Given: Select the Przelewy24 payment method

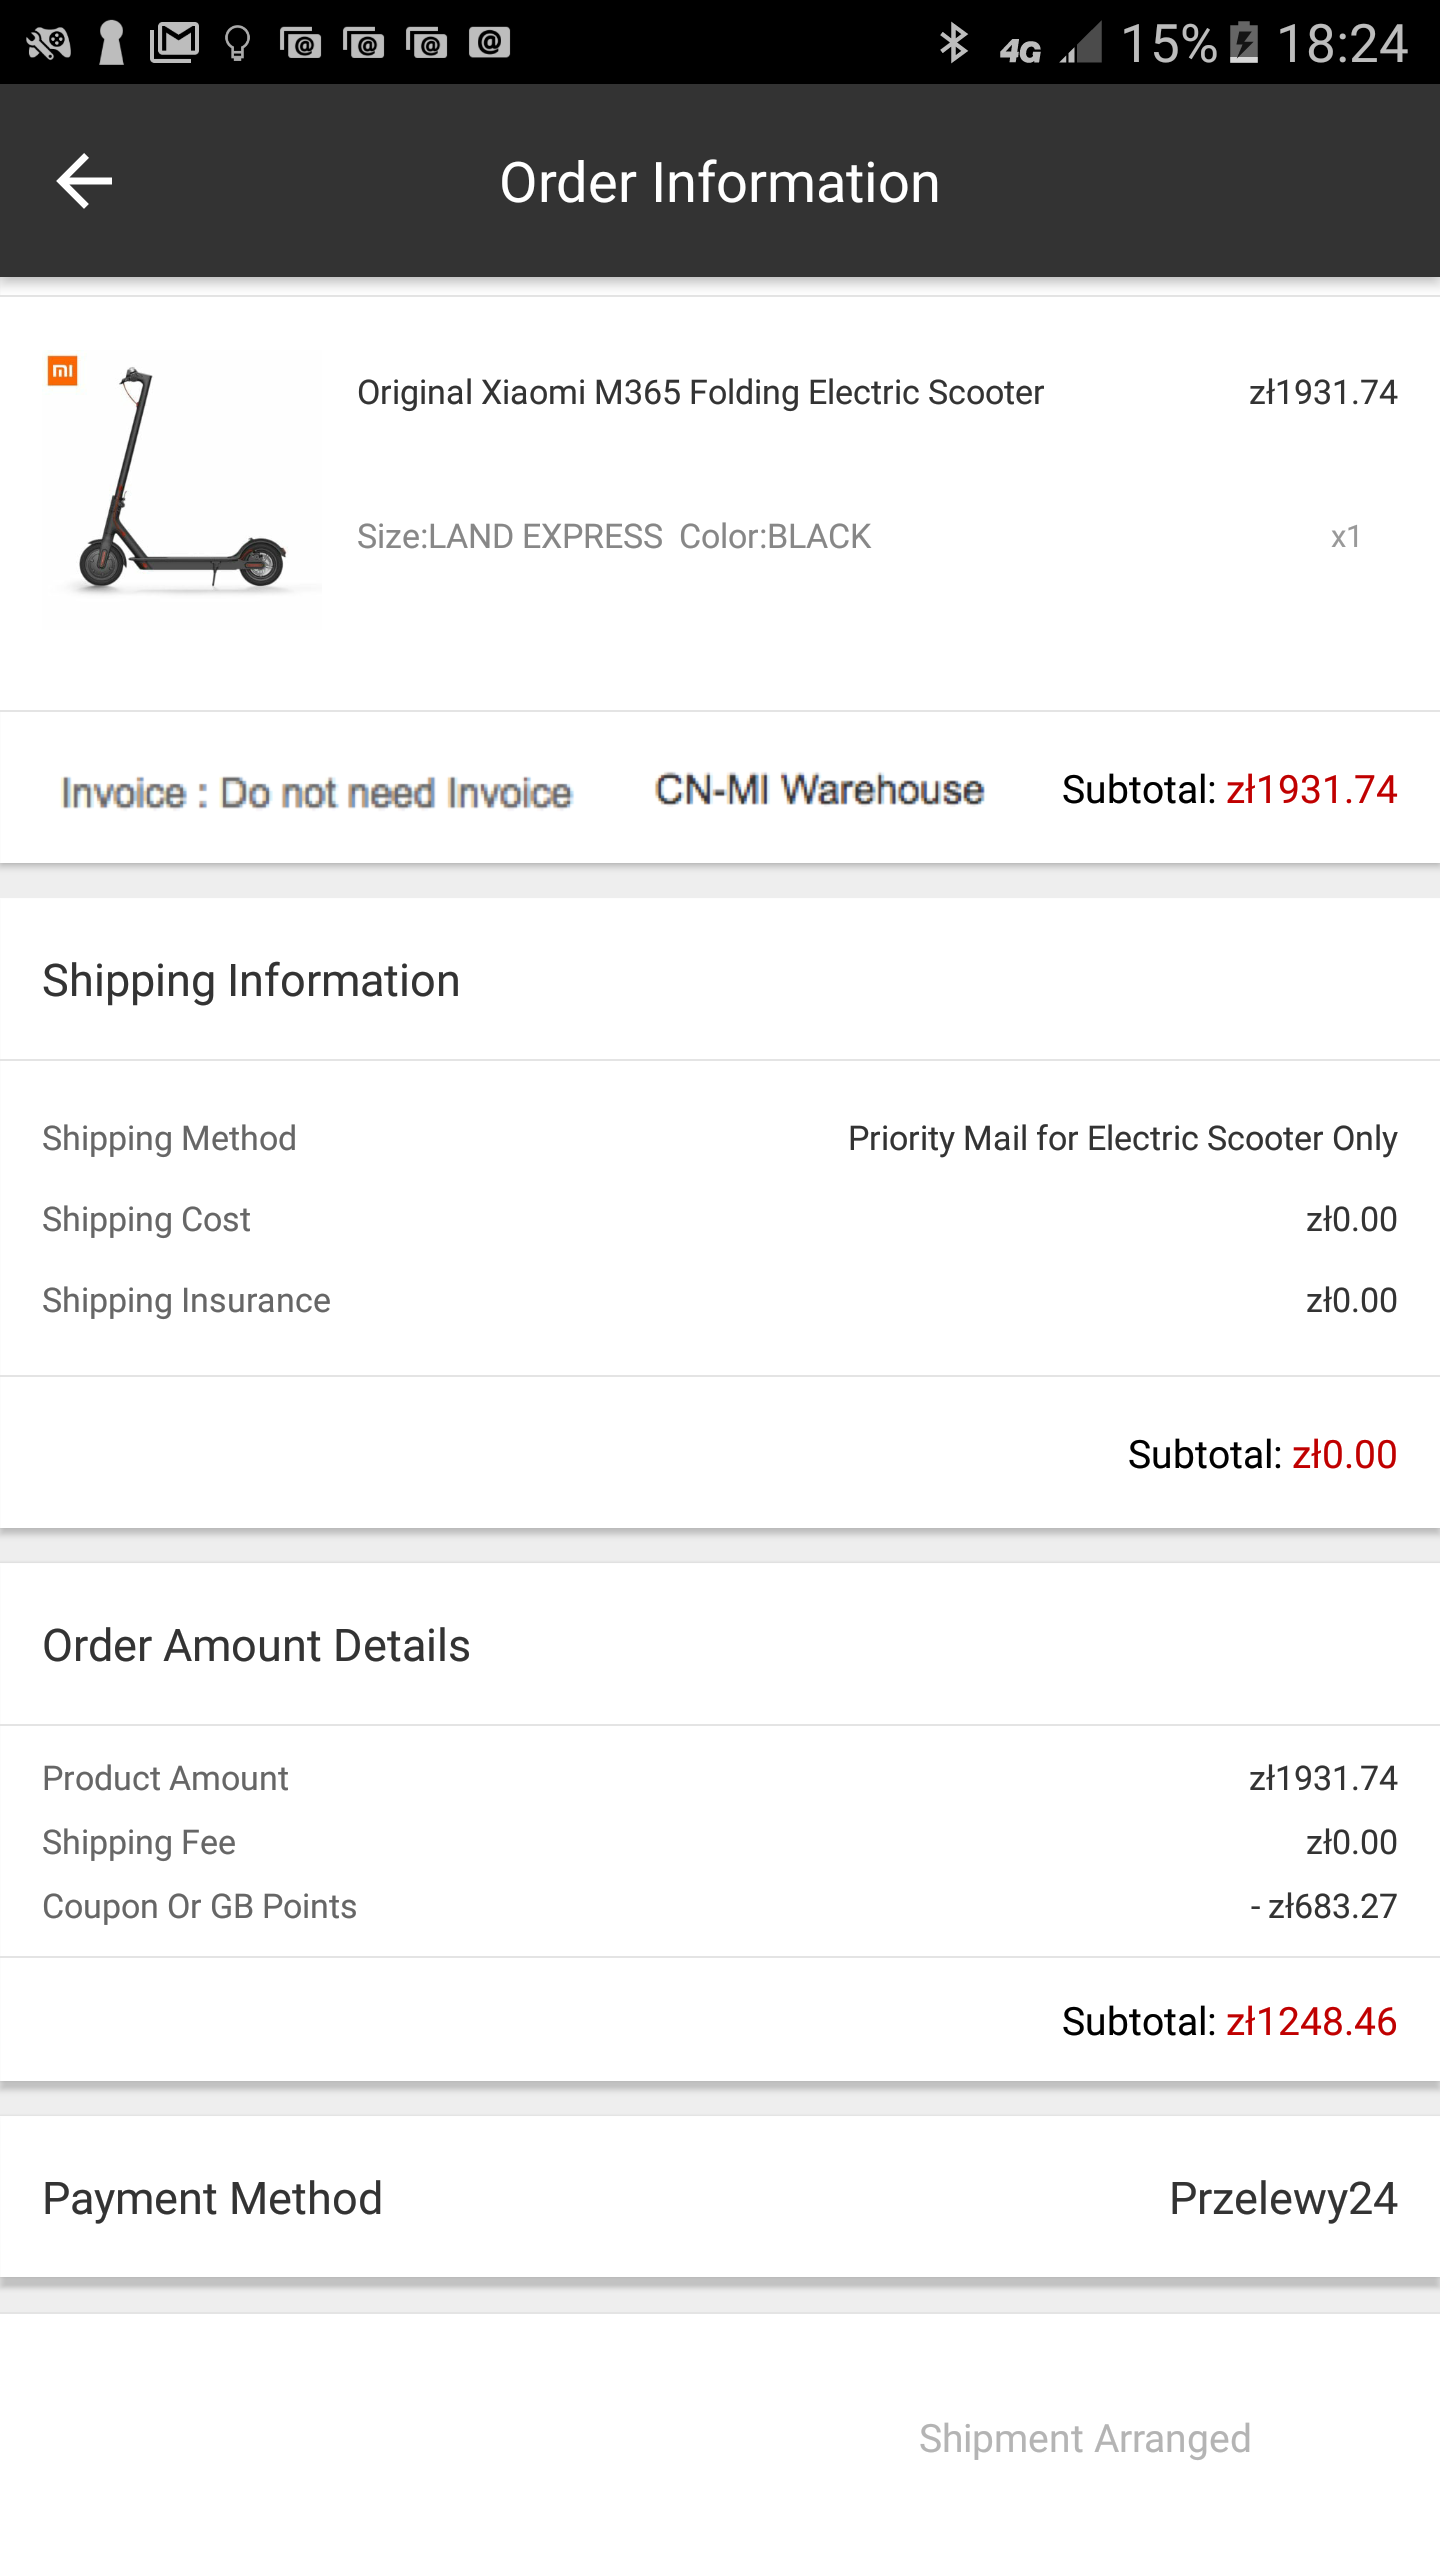Looking at the screenshot, I should pyautogui.click(x=1282, y=2199).
